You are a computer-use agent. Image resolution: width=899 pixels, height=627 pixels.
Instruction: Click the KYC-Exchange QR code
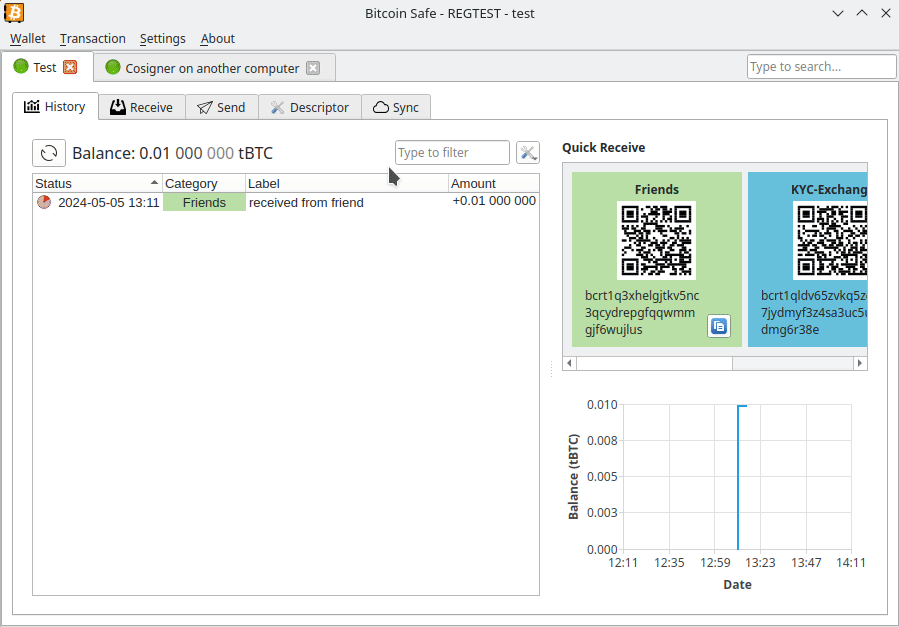point(830,240)
